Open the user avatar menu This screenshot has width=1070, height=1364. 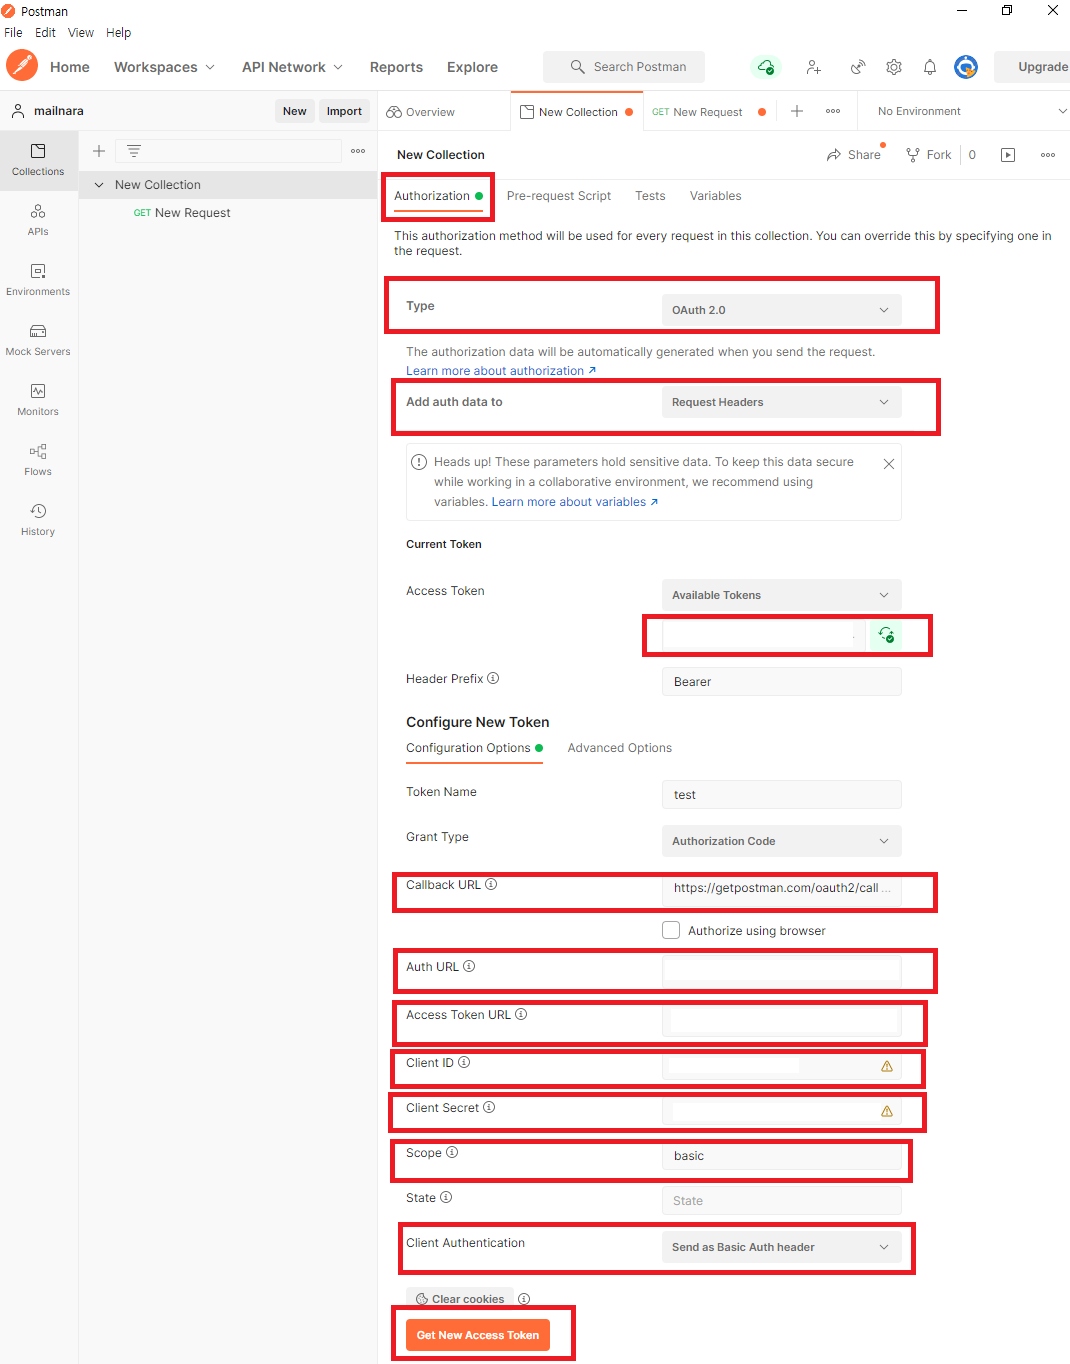point(966,67)
